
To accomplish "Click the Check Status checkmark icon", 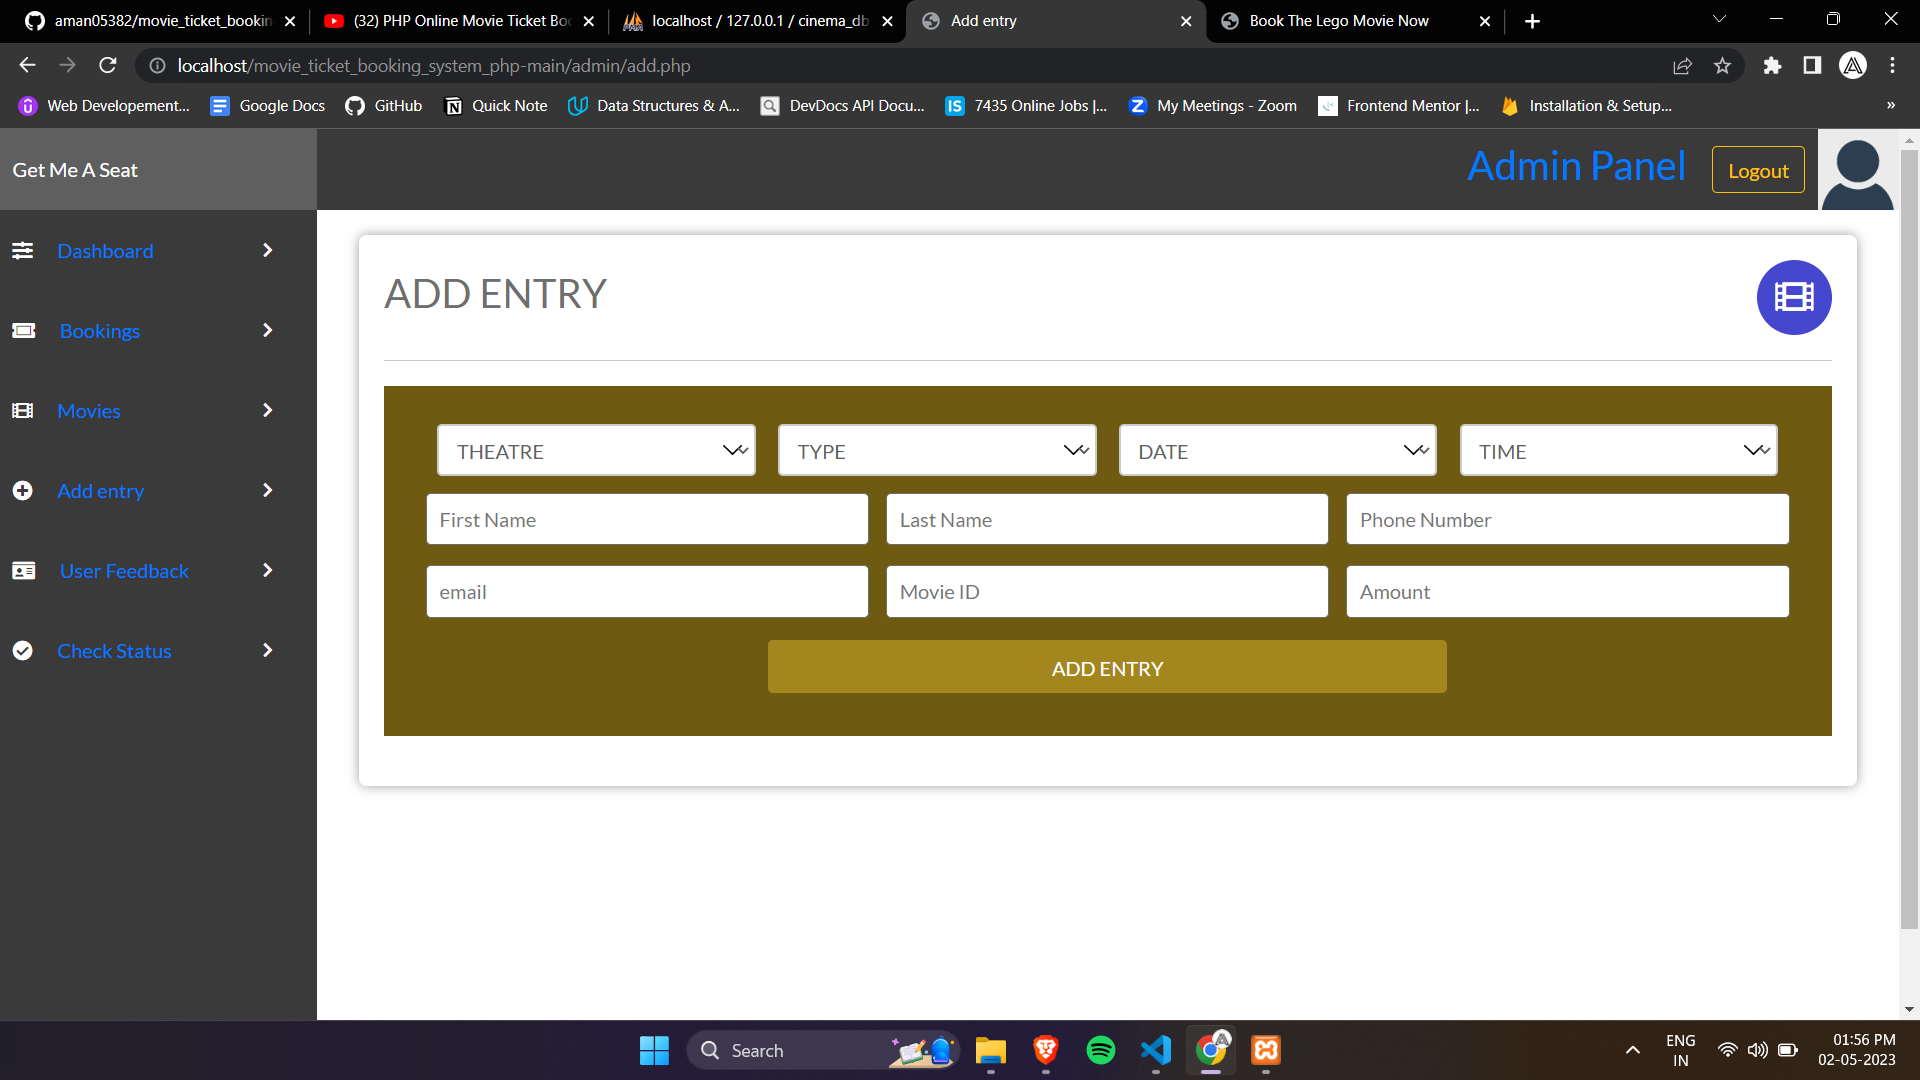I will tap(22, 650).
